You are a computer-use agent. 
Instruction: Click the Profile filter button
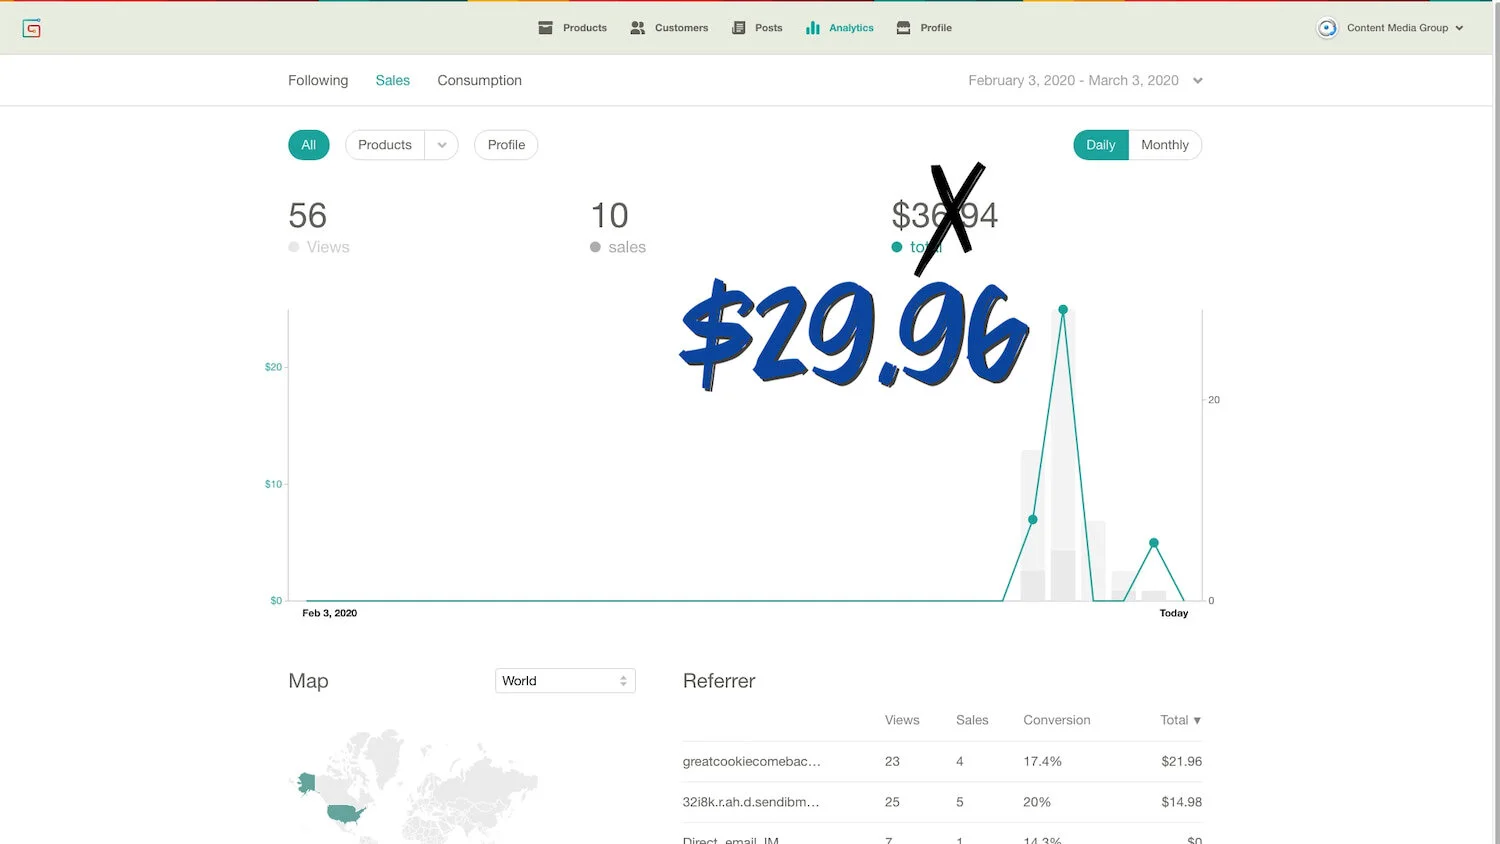[505, 144]
